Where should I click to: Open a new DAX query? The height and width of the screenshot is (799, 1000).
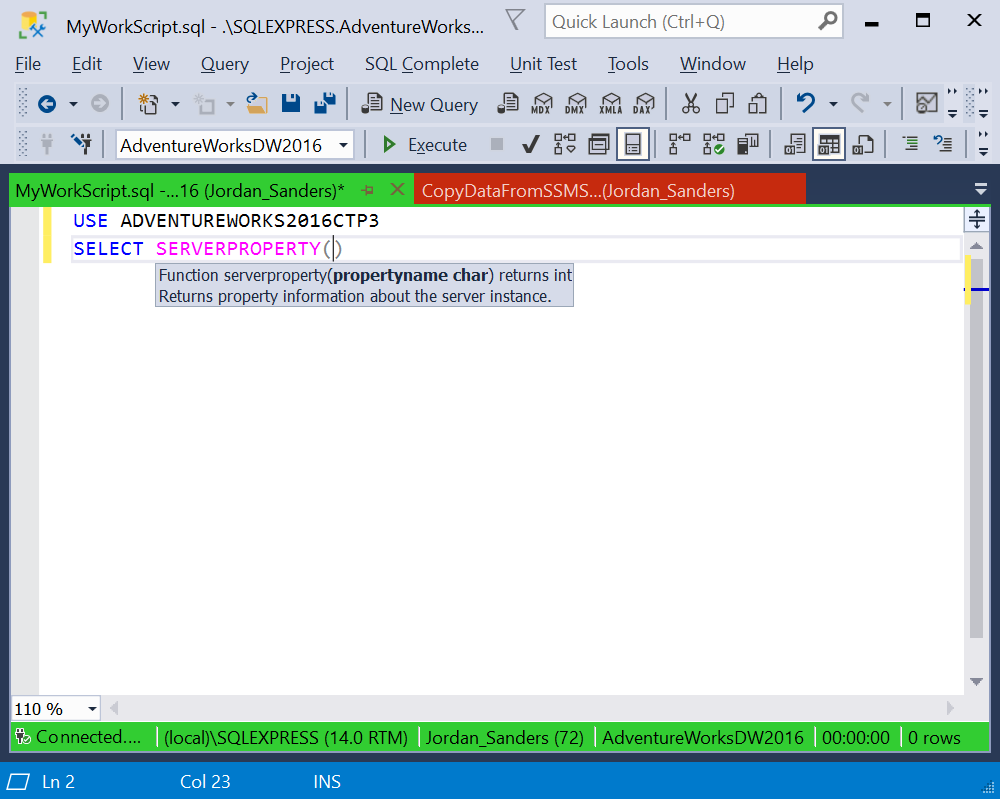click(644, 103)
